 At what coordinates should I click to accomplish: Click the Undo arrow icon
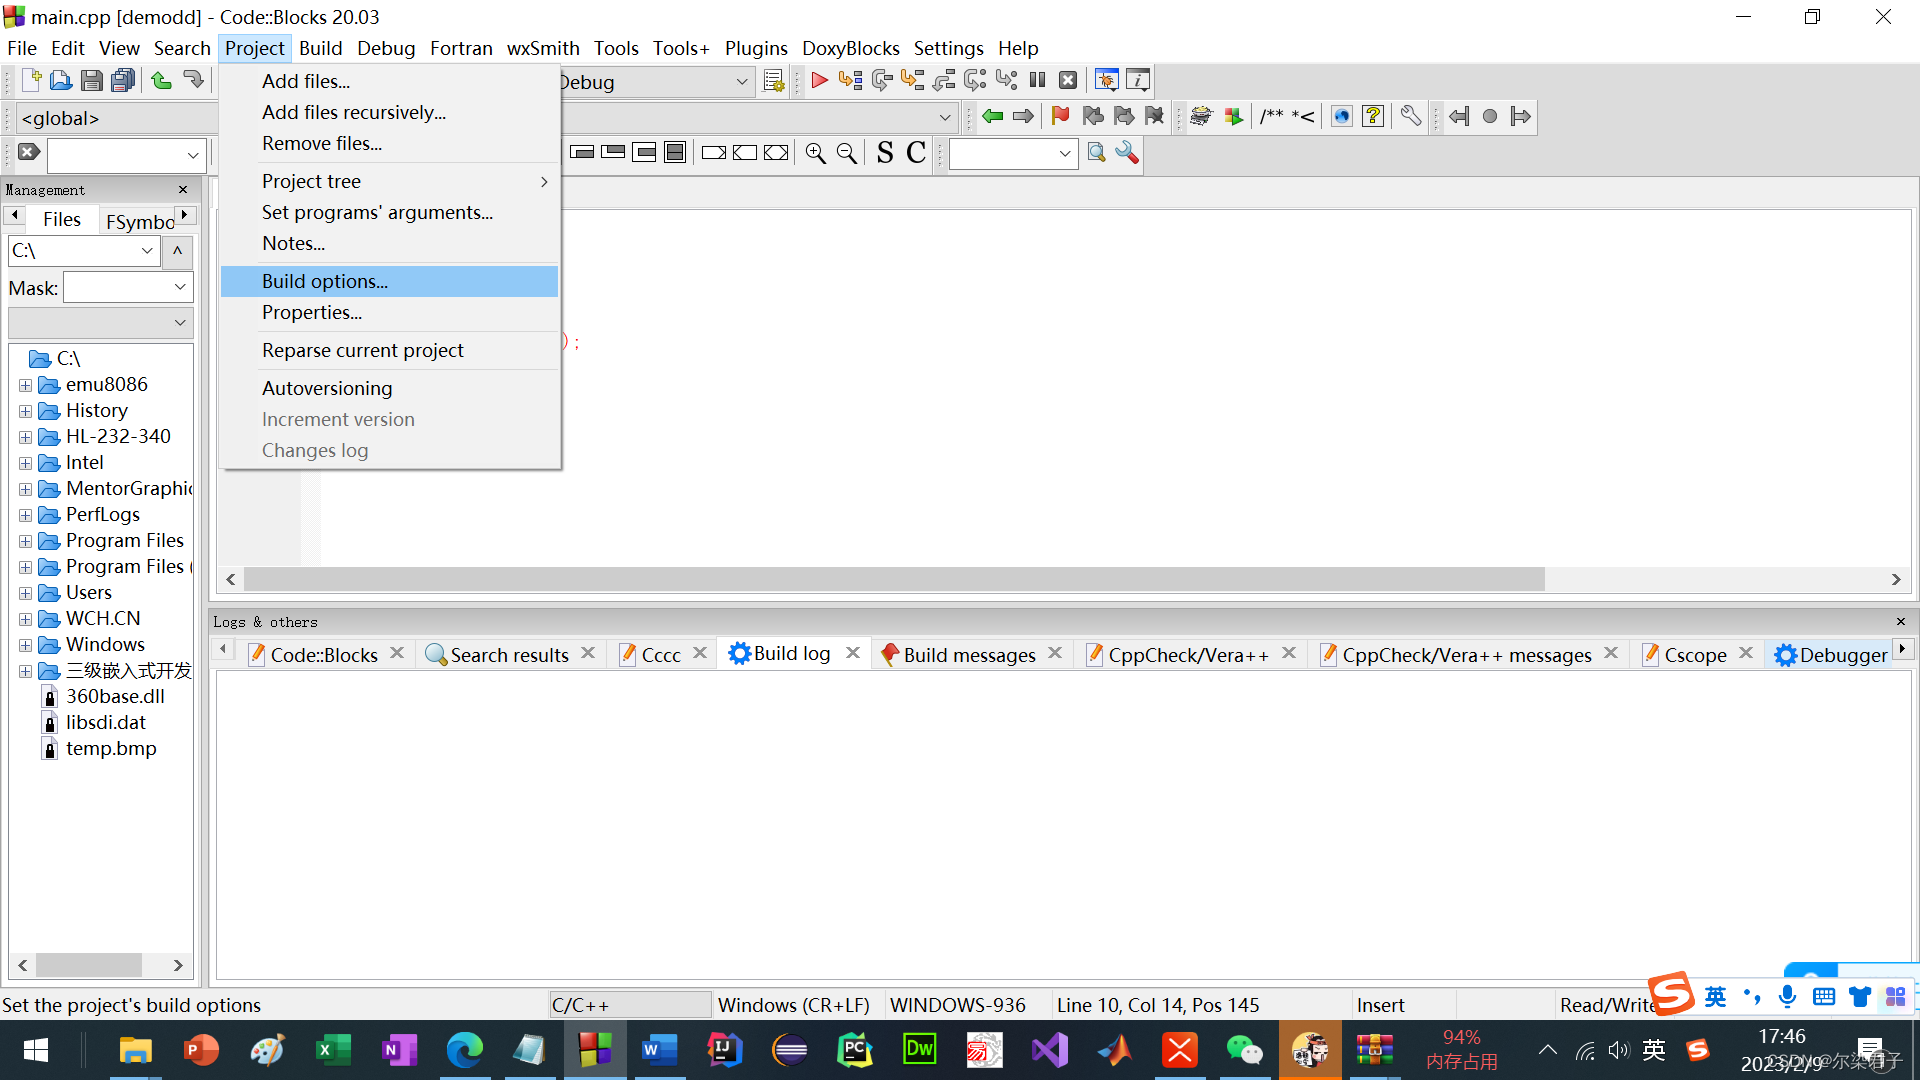160,80
